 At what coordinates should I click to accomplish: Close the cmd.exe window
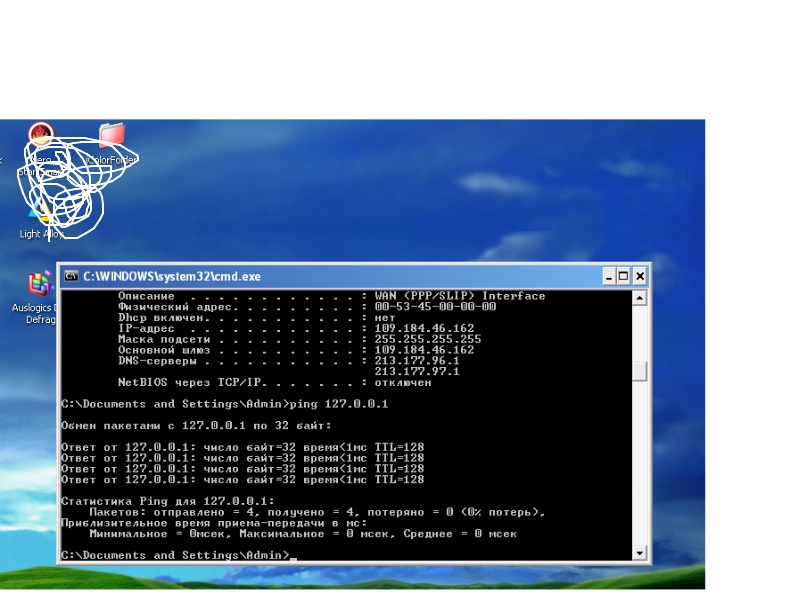640,277
